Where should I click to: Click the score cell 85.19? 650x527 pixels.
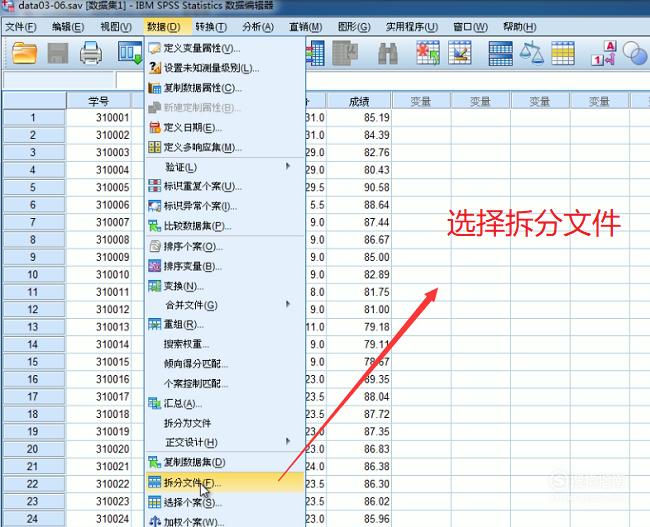pos(359,118)
